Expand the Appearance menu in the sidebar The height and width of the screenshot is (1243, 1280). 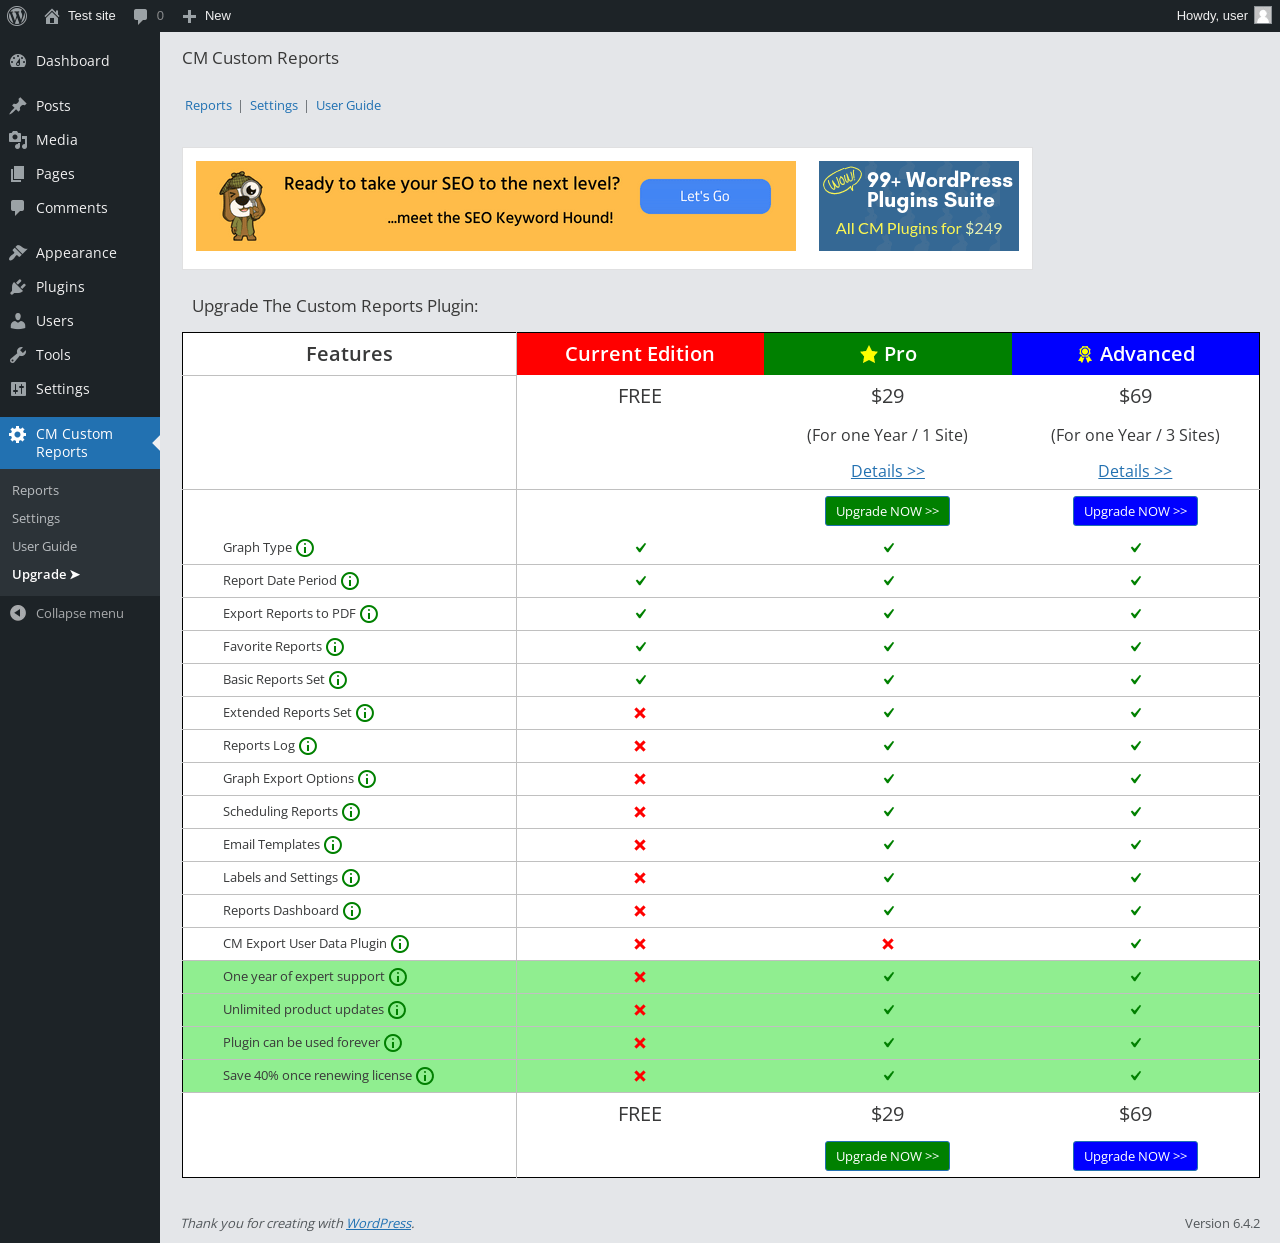(76, 253)
